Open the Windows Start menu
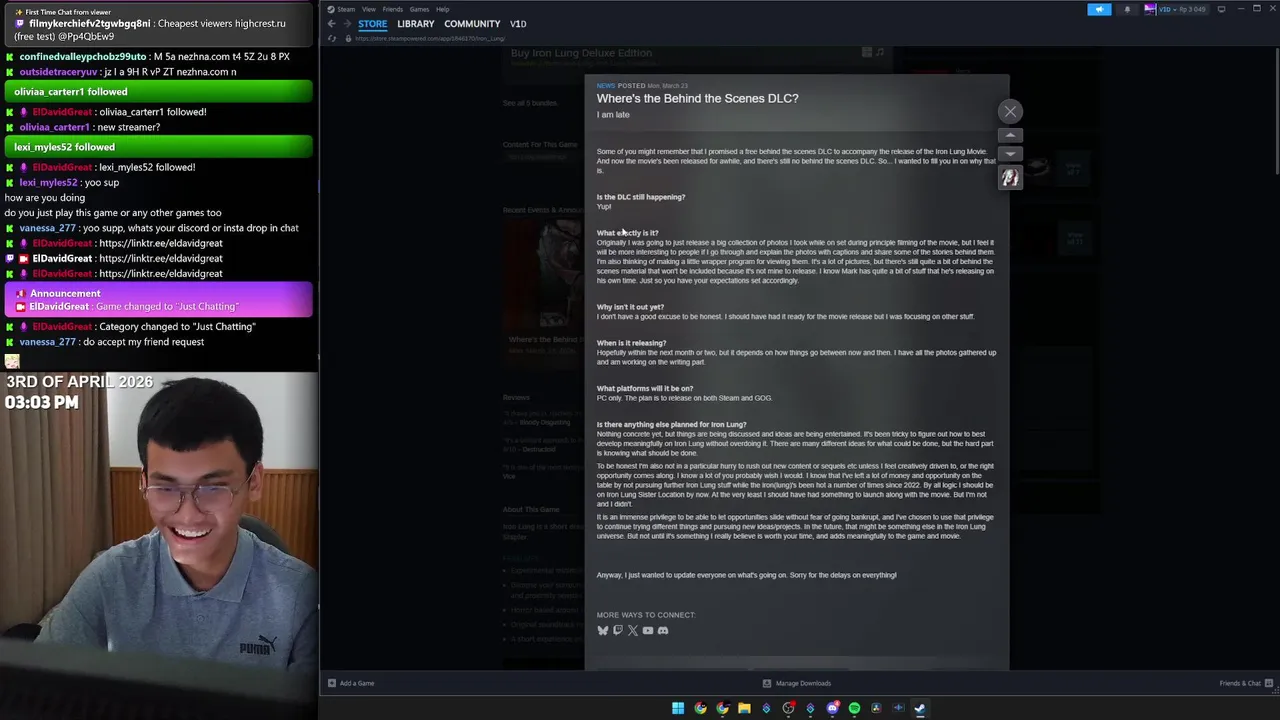The width and height of the screenshot is (1280, 720). tap(678, 709)
